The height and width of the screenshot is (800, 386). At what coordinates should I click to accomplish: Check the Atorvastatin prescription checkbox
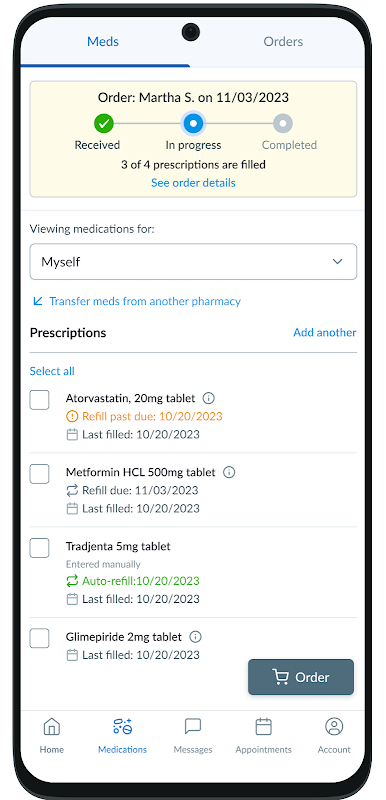coord(39,400)
